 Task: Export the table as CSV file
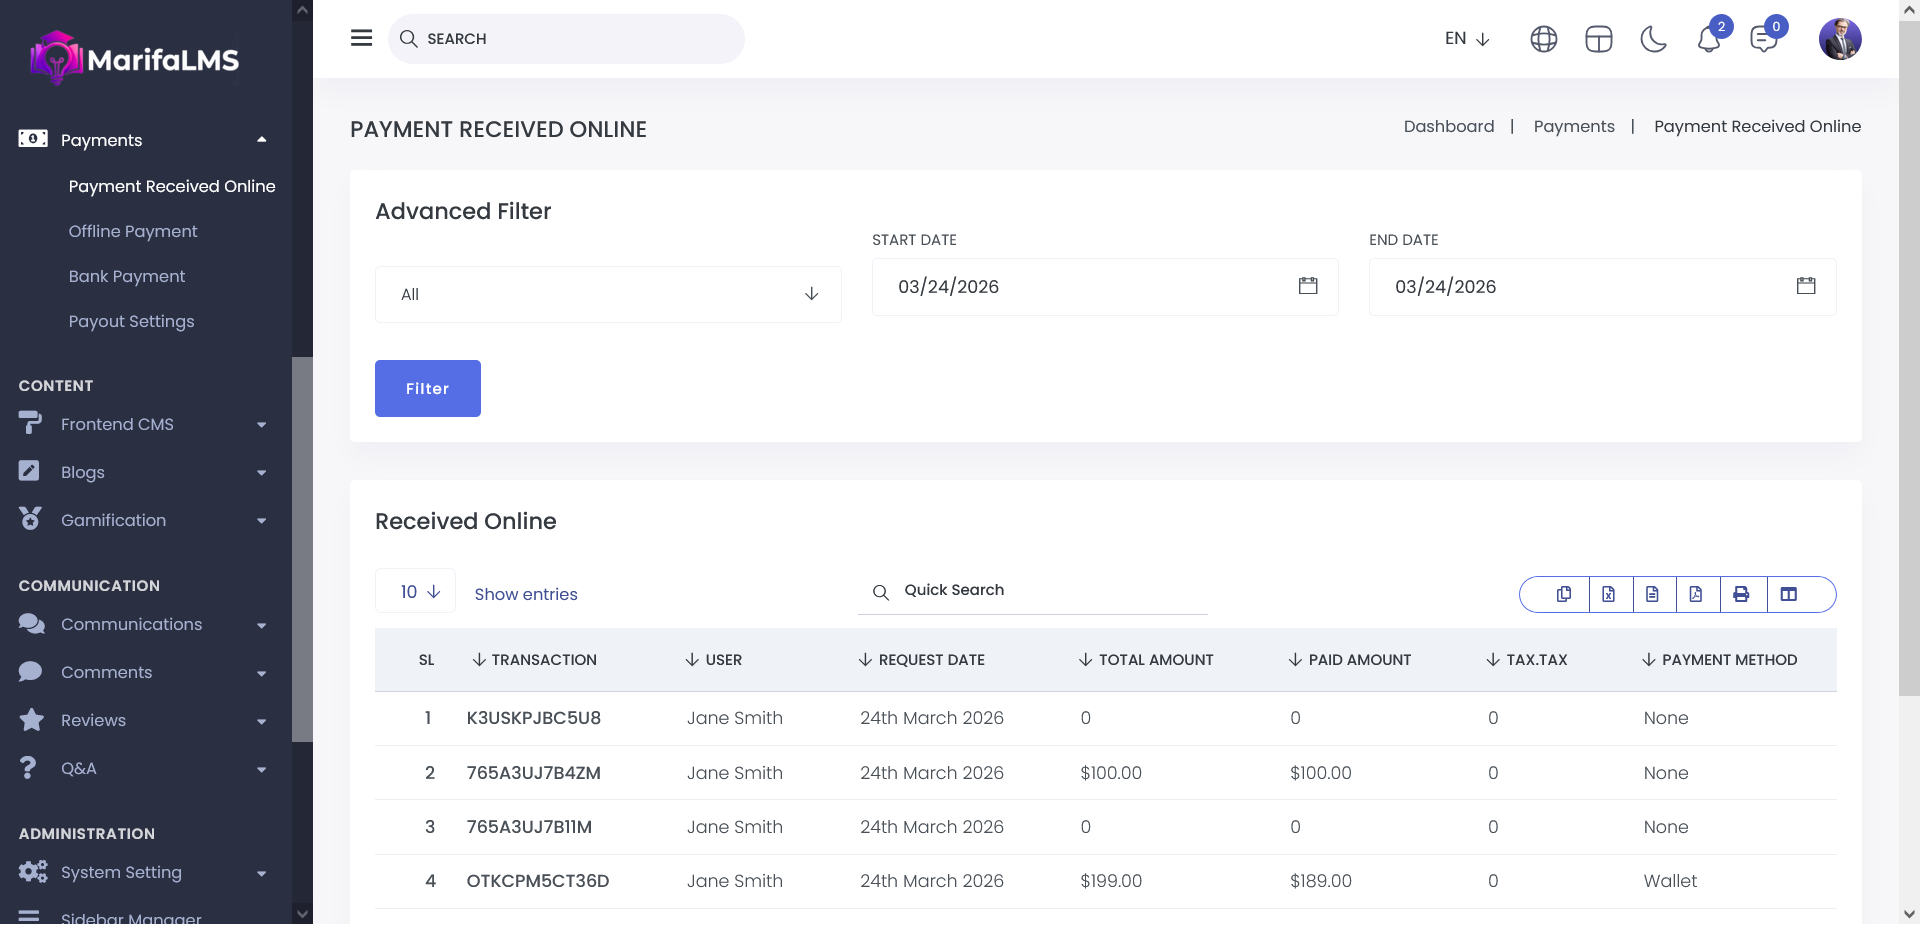pos(1652,594)
